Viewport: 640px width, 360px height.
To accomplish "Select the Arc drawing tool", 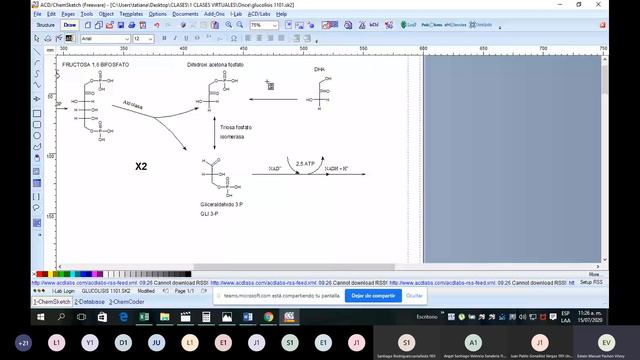I will pos(37,63).
